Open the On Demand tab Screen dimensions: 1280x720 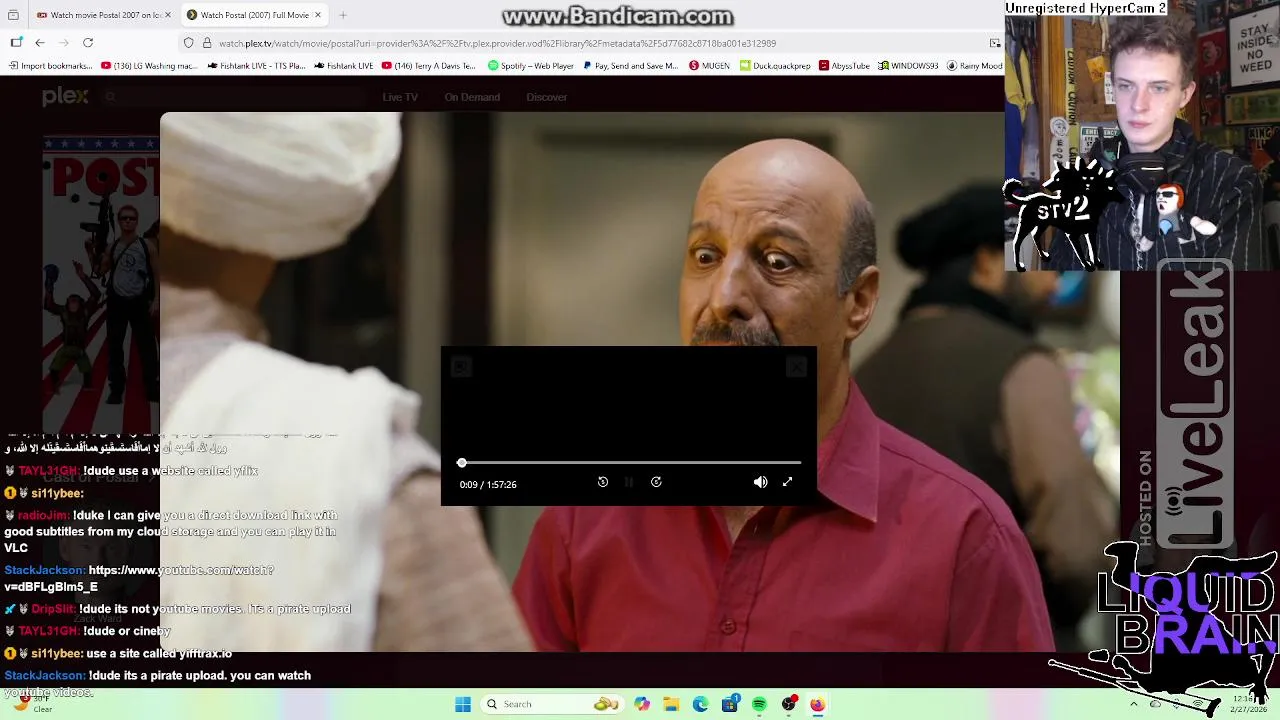pos(472,97)
